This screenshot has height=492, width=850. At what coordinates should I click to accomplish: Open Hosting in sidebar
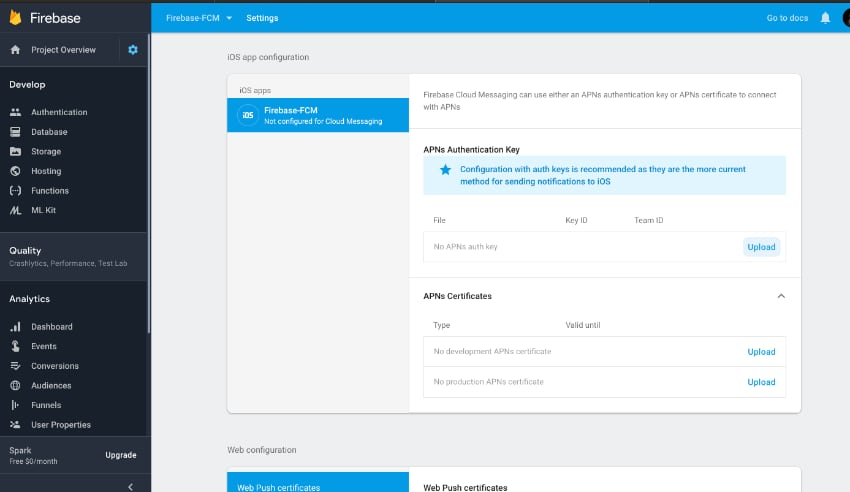[46, 171]
